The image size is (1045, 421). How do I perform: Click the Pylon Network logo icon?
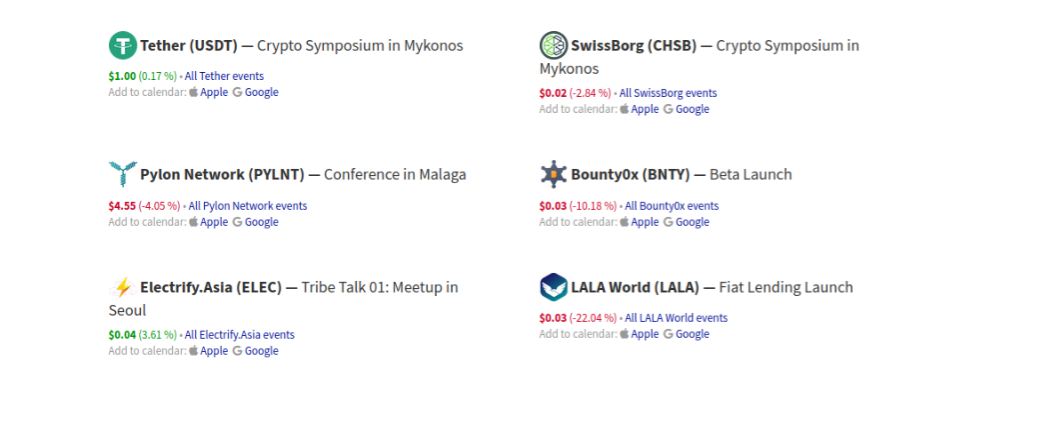[x=122, y=174]
